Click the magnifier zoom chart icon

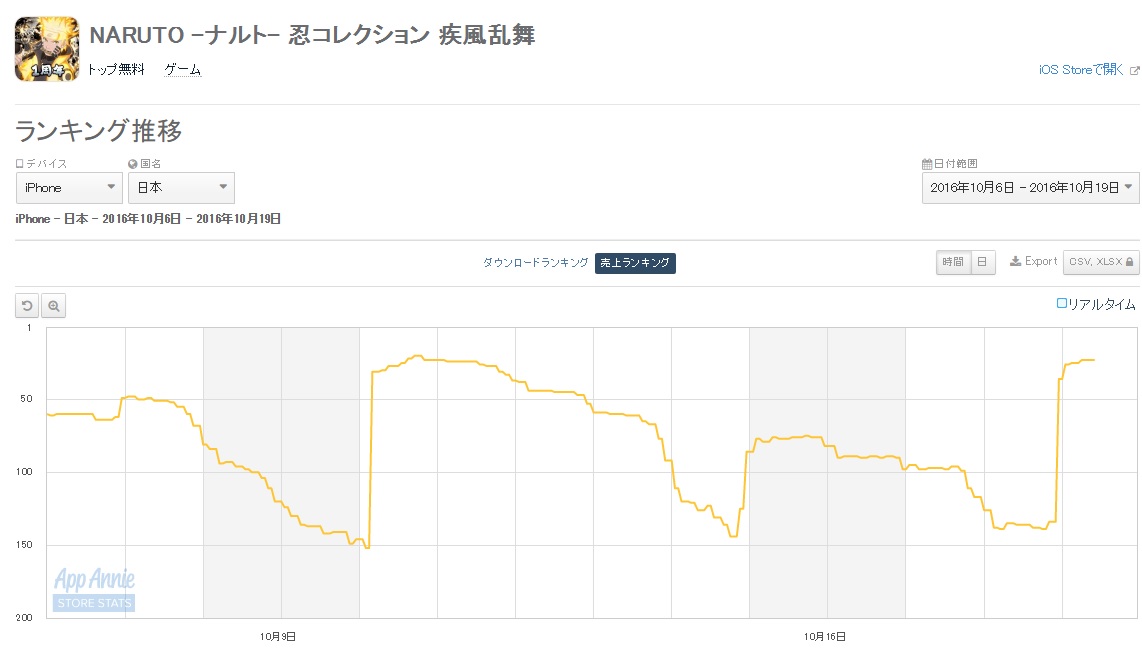coord(53,306)
